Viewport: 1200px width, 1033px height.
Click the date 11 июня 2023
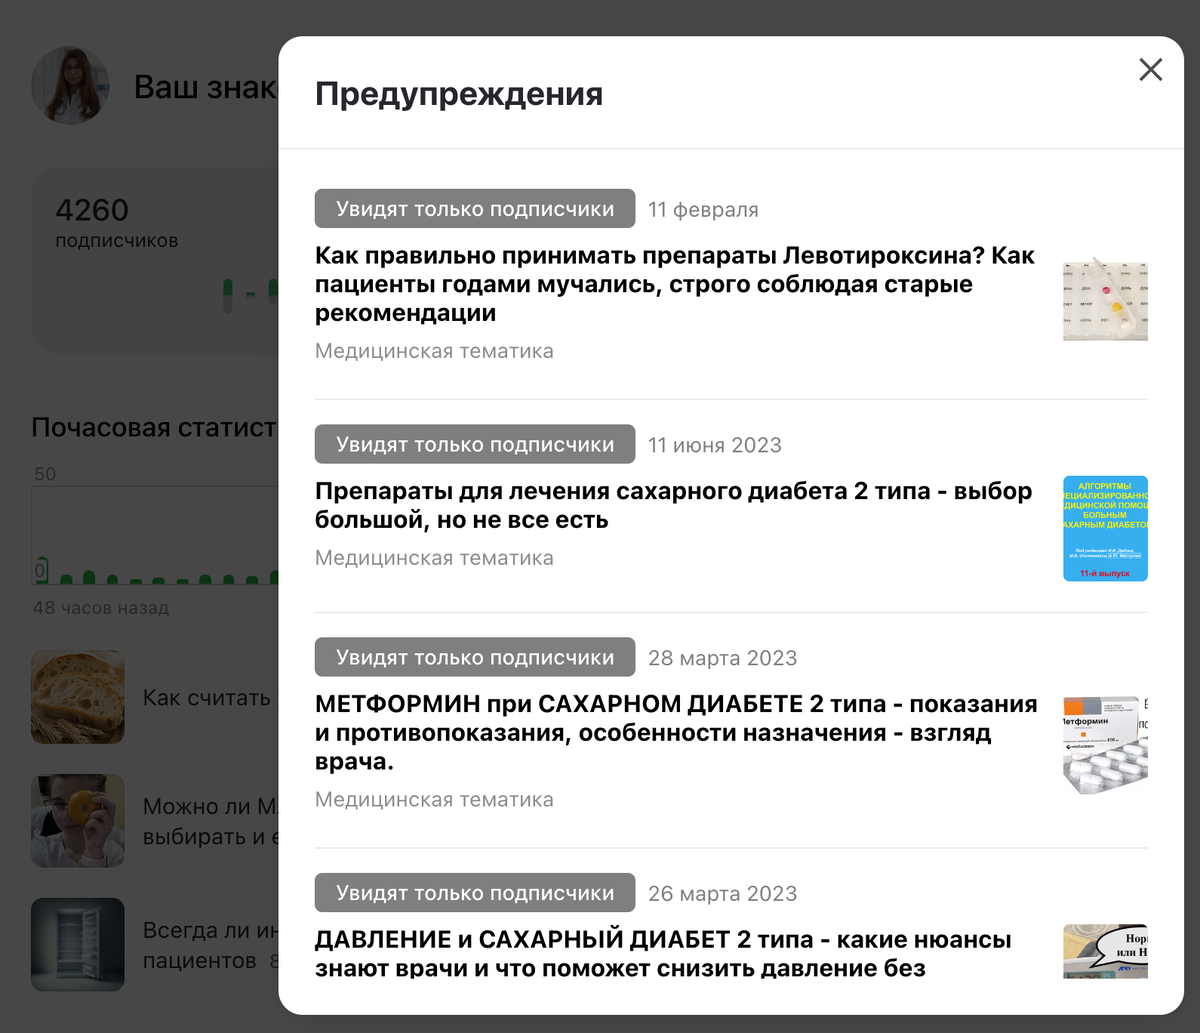pos(715,445)
